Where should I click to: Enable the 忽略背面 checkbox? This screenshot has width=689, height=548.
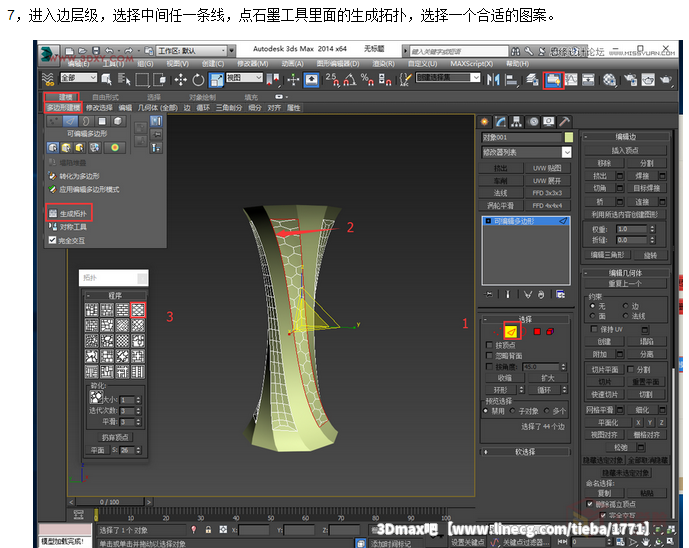[489, 355]
